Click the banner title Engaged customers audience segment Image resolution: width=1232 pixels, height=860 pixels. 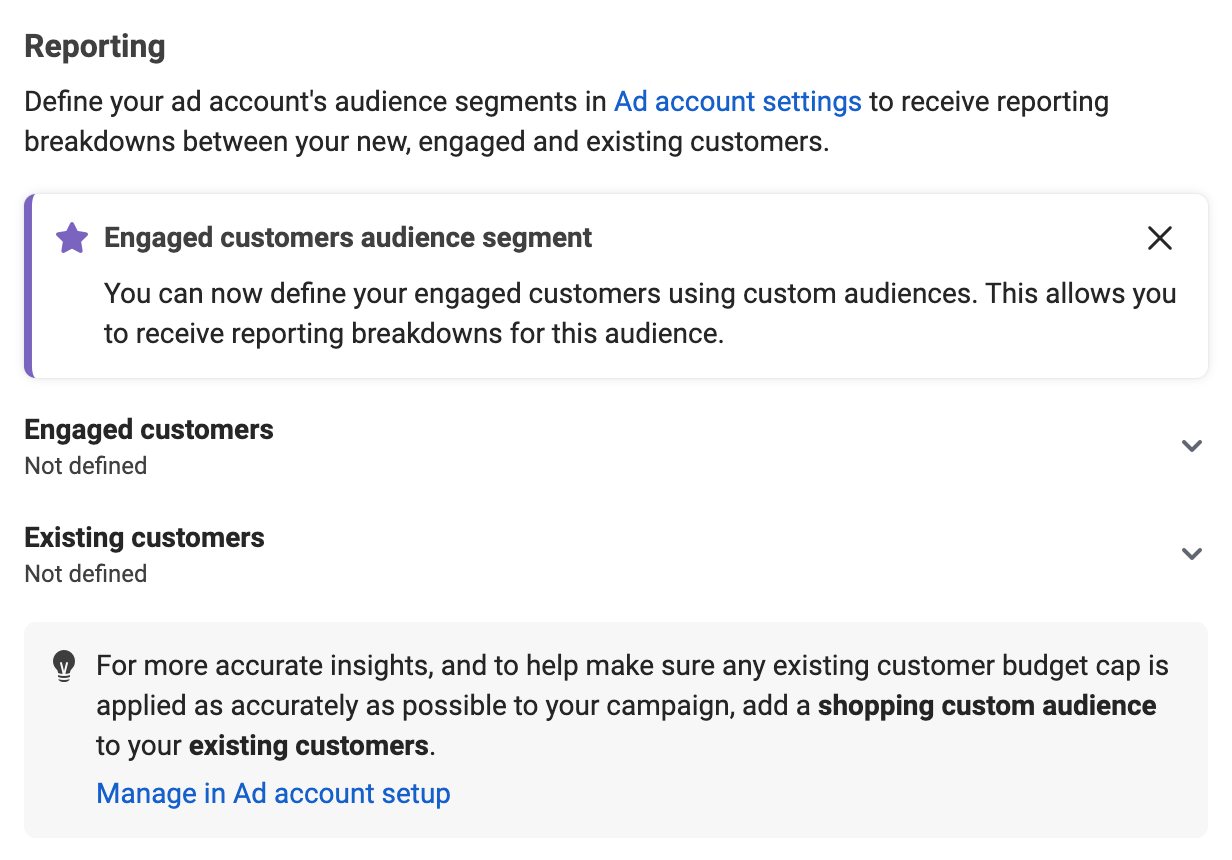tap(348, 238)
